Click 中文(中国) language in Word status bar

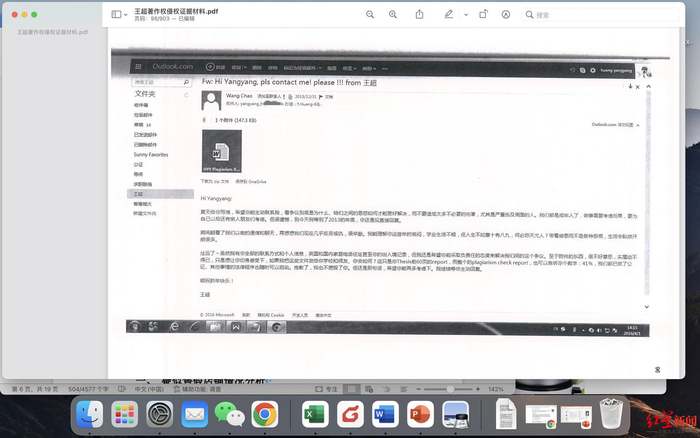pyautogui.click(x=149, y=389)
